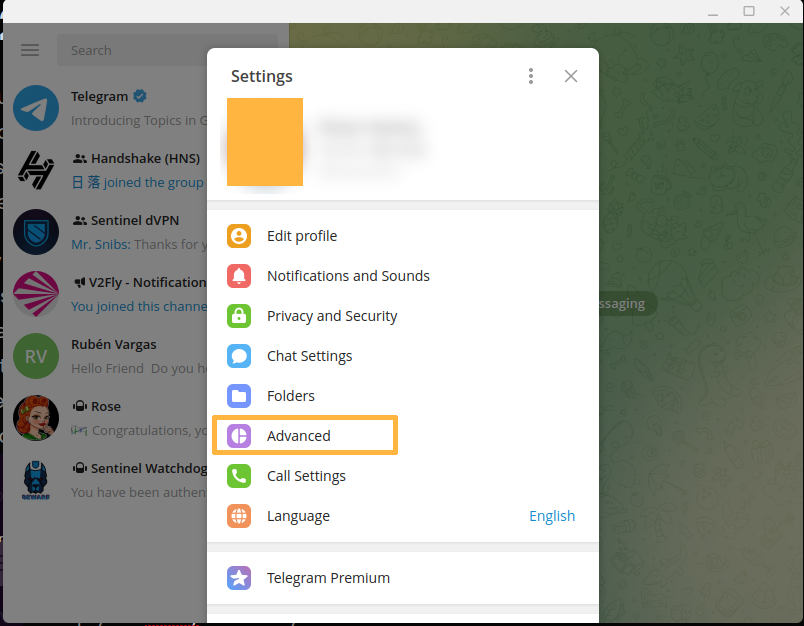
Task: Click the Notifications bell icon
Action: click(239, 276)
